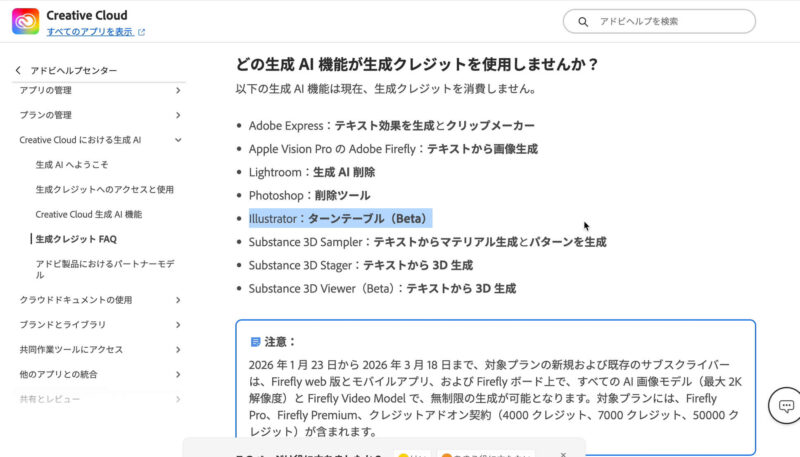
Task: Click the 注意 note icon
Action: click(256, 342)
